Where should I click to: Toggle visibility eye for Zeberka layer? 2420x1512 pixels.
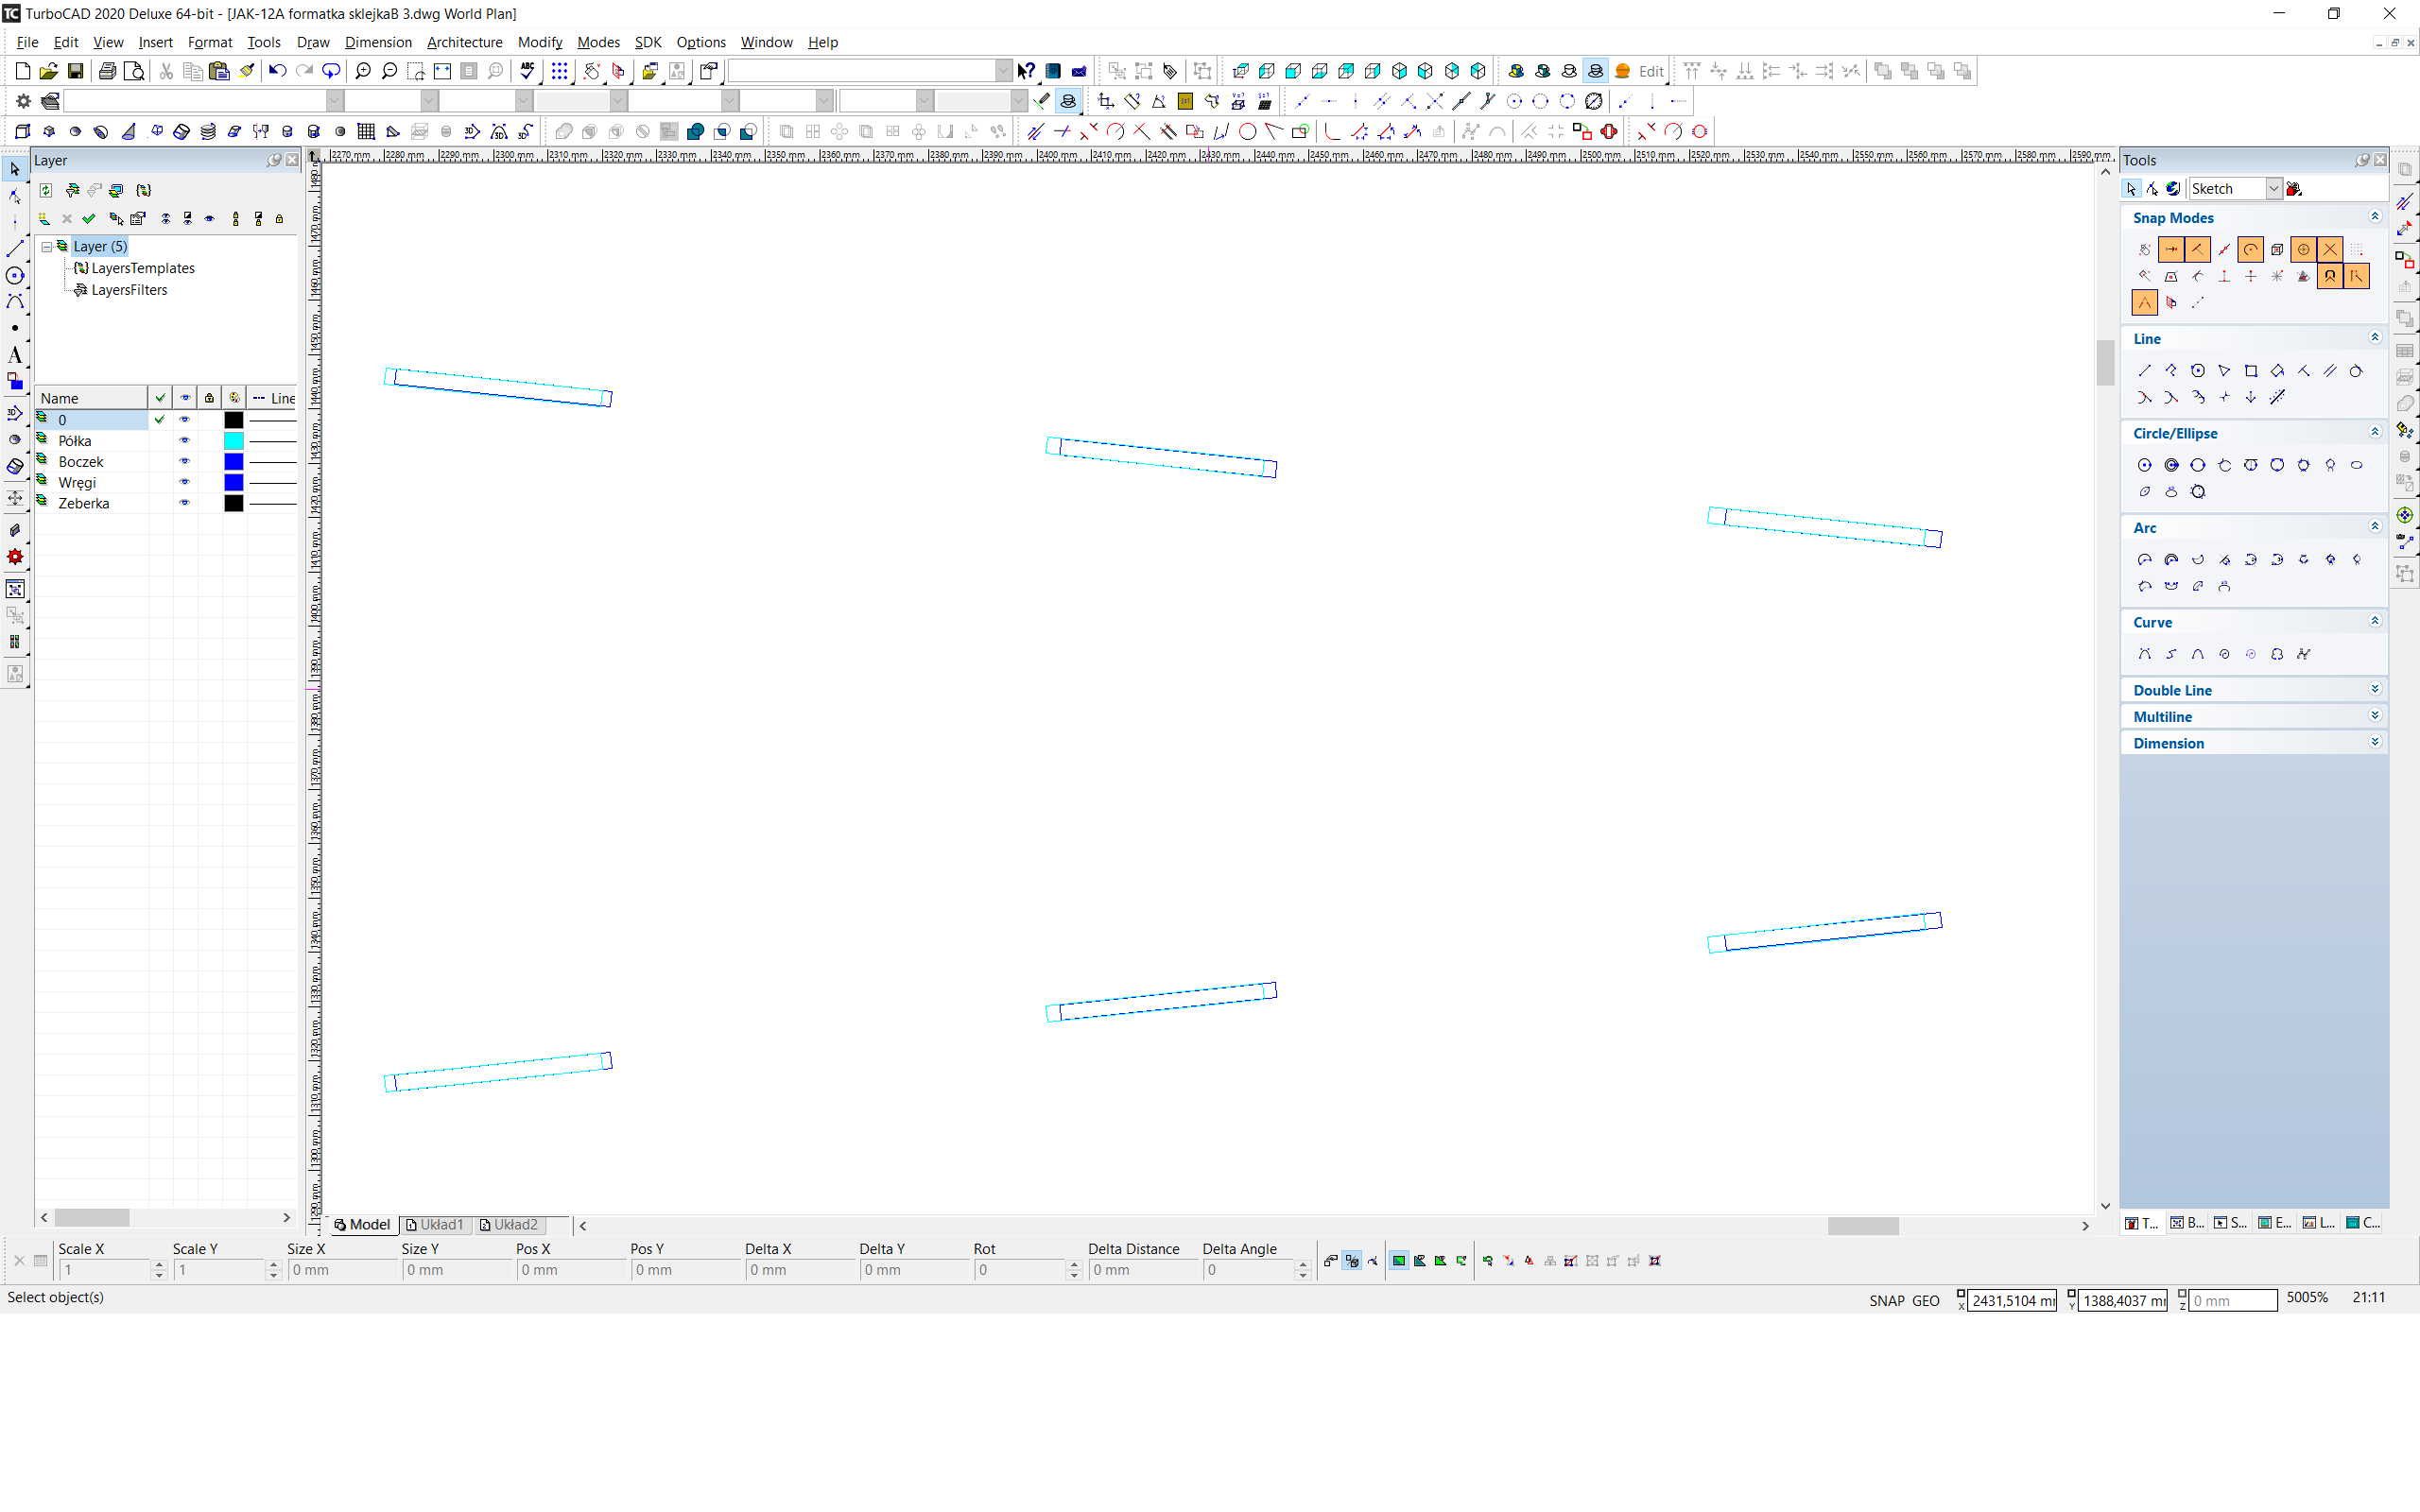(184, 503)
